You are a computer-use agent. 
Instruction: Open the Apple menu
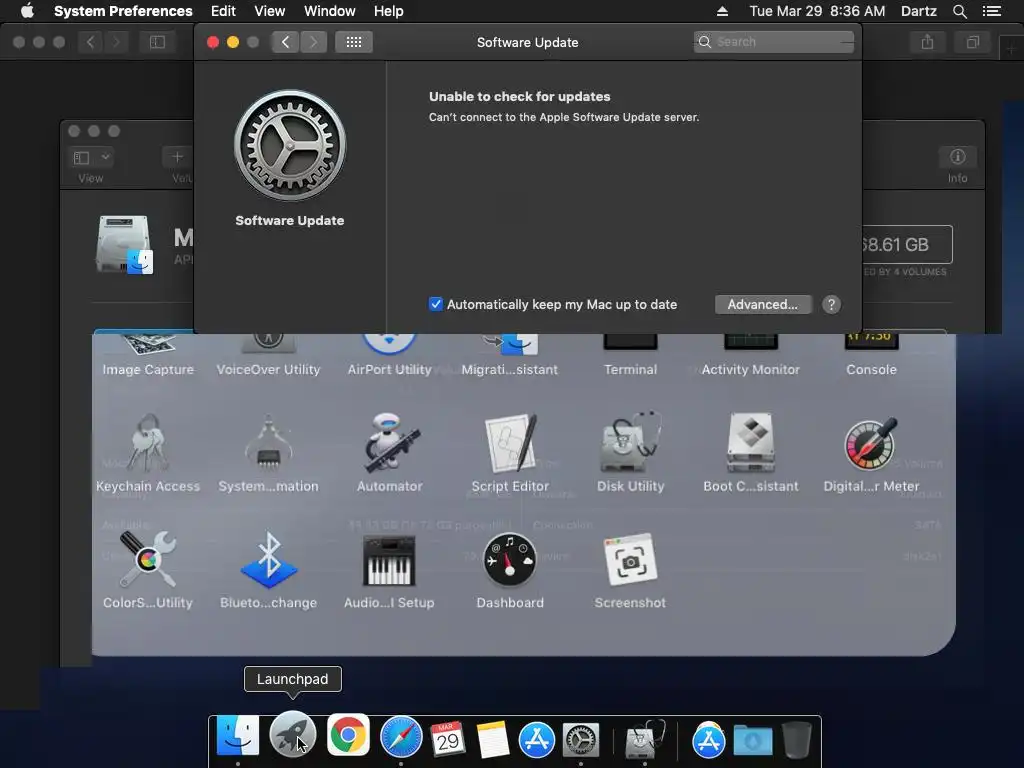click(27, 11)
